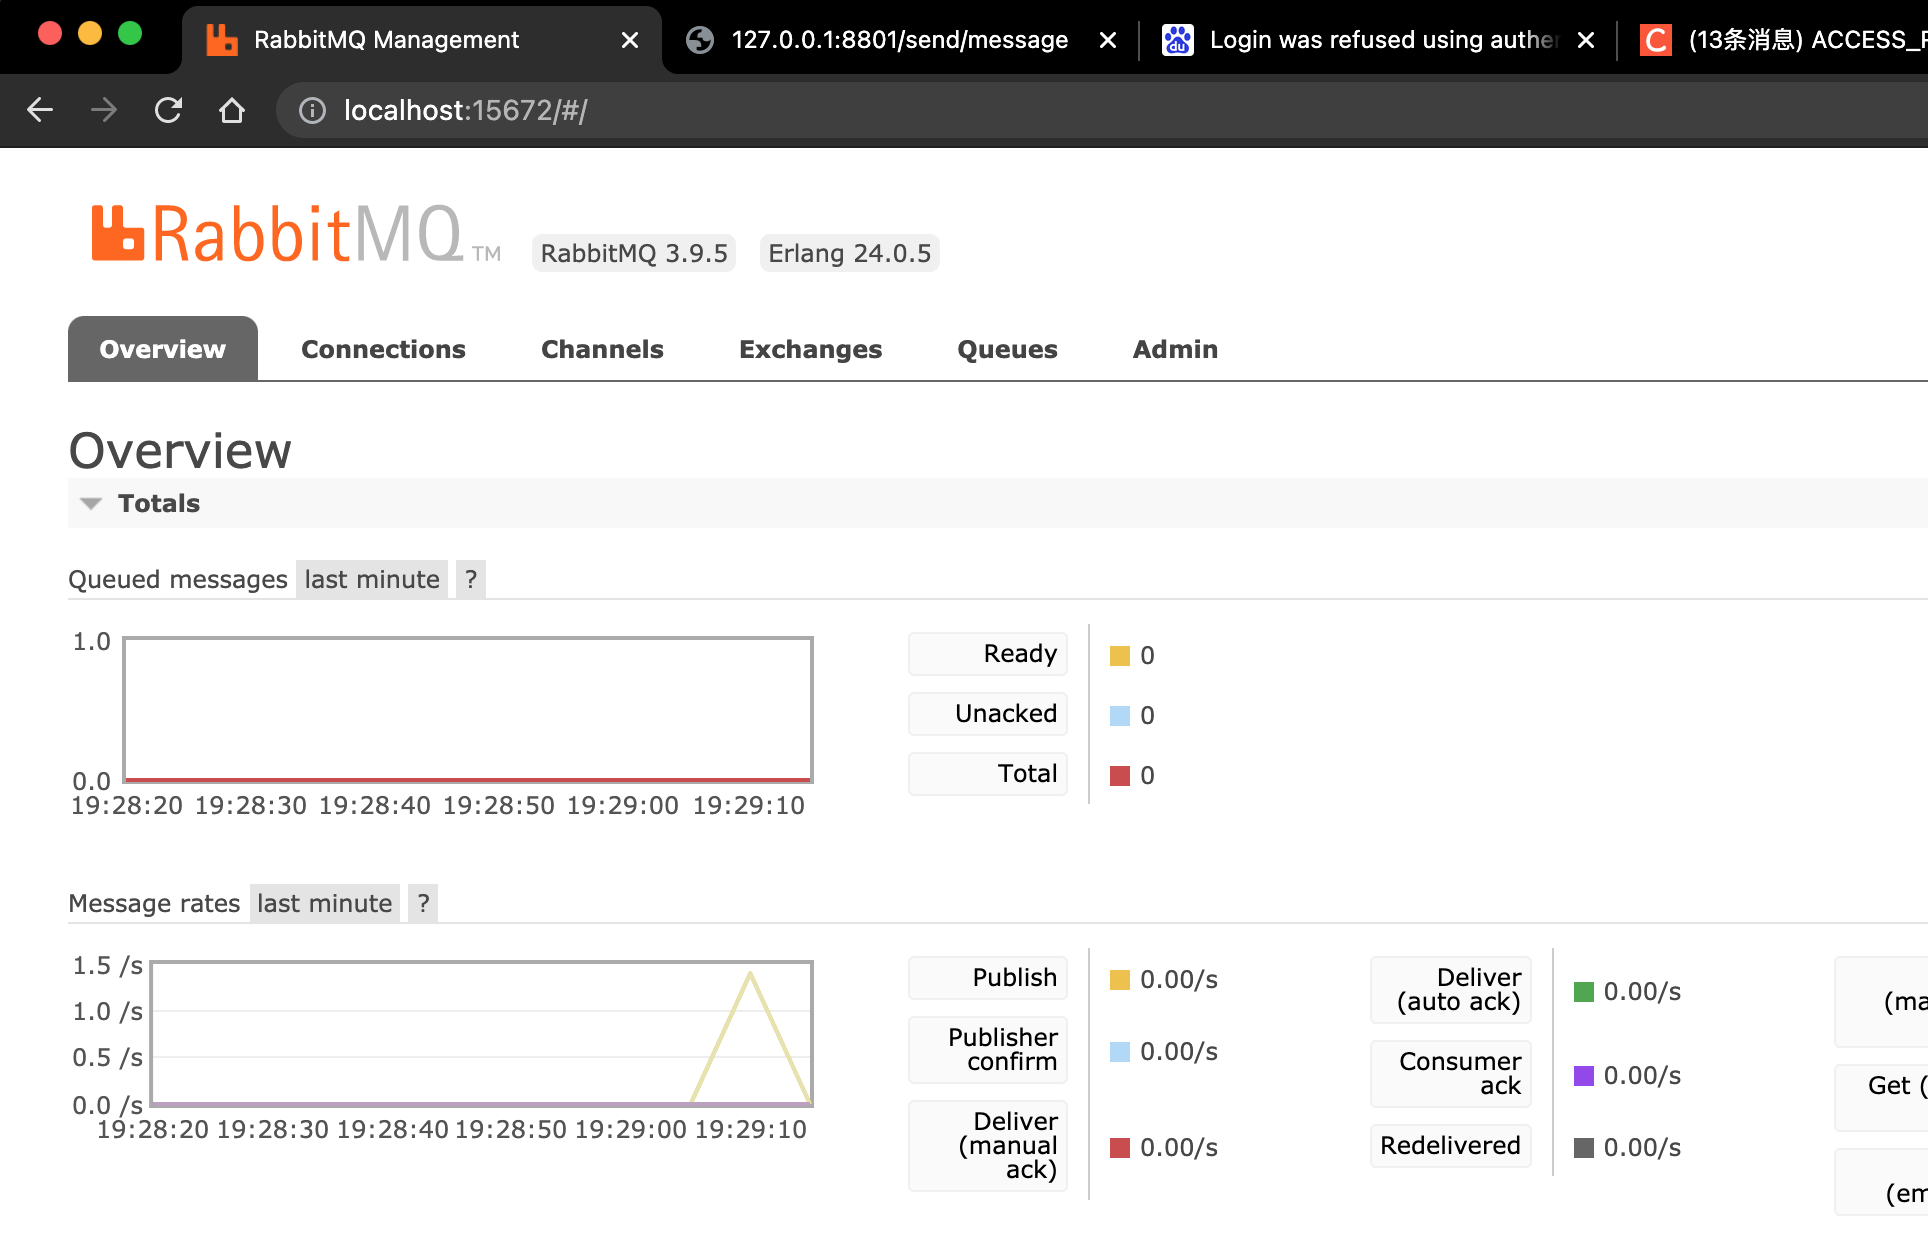
Task: Click the Redelivered rate value 0.00/s
Action: click(1642, 1148)
